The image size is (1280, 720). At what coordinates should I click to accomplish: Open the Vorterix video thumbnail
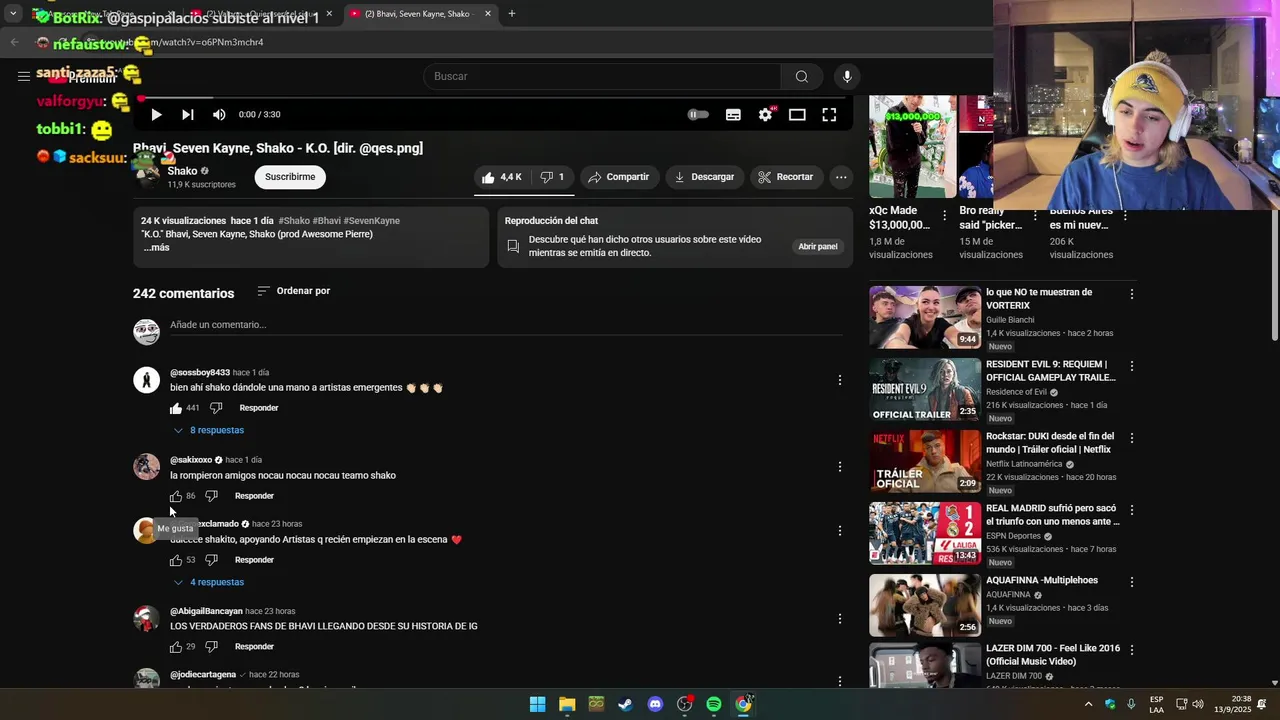(925, 318)
